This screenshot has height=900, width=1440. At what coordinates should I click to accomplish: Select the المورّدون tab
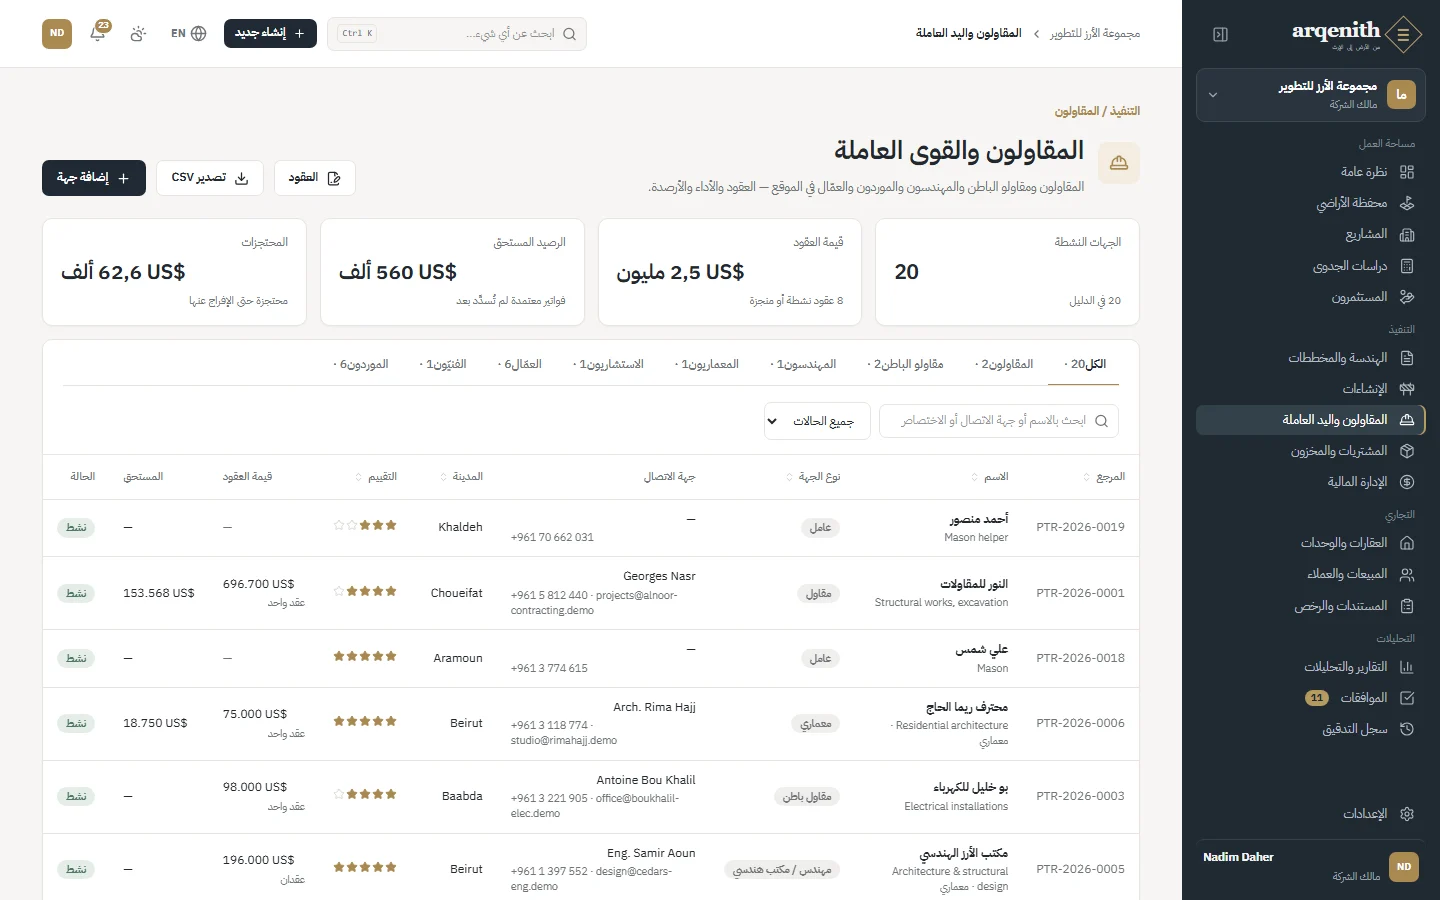point(361,365)
